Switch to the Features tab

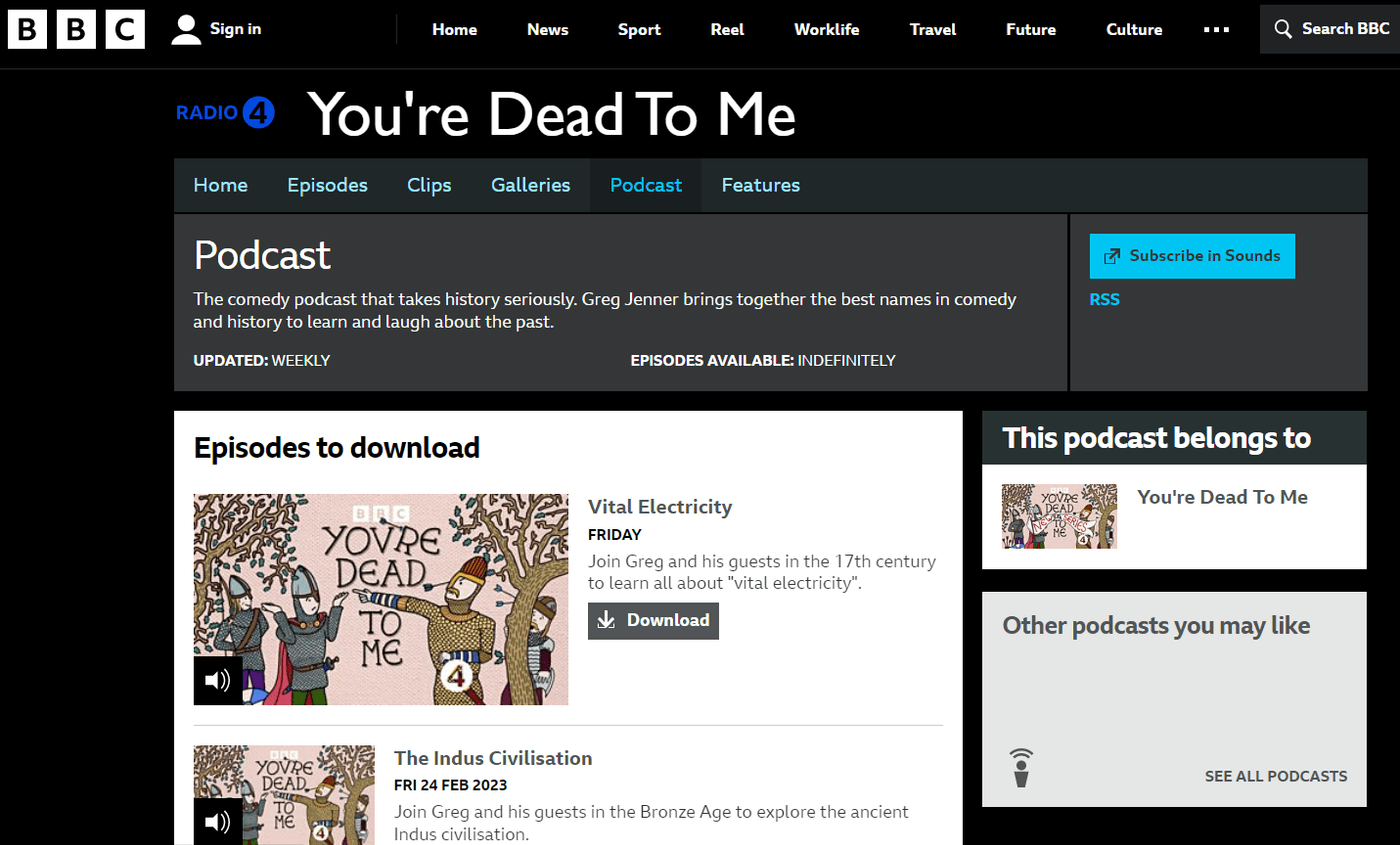coord(761,185)
